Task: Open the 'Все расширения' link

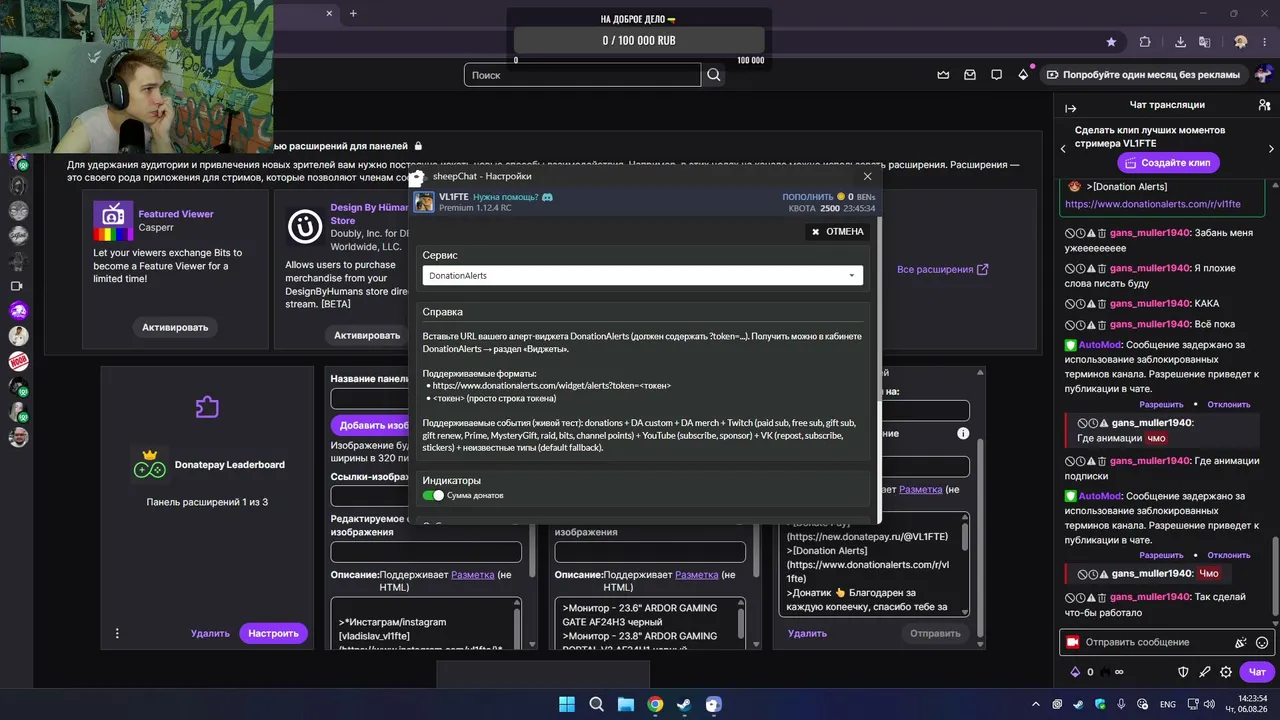Action: [x=942, y=269]
